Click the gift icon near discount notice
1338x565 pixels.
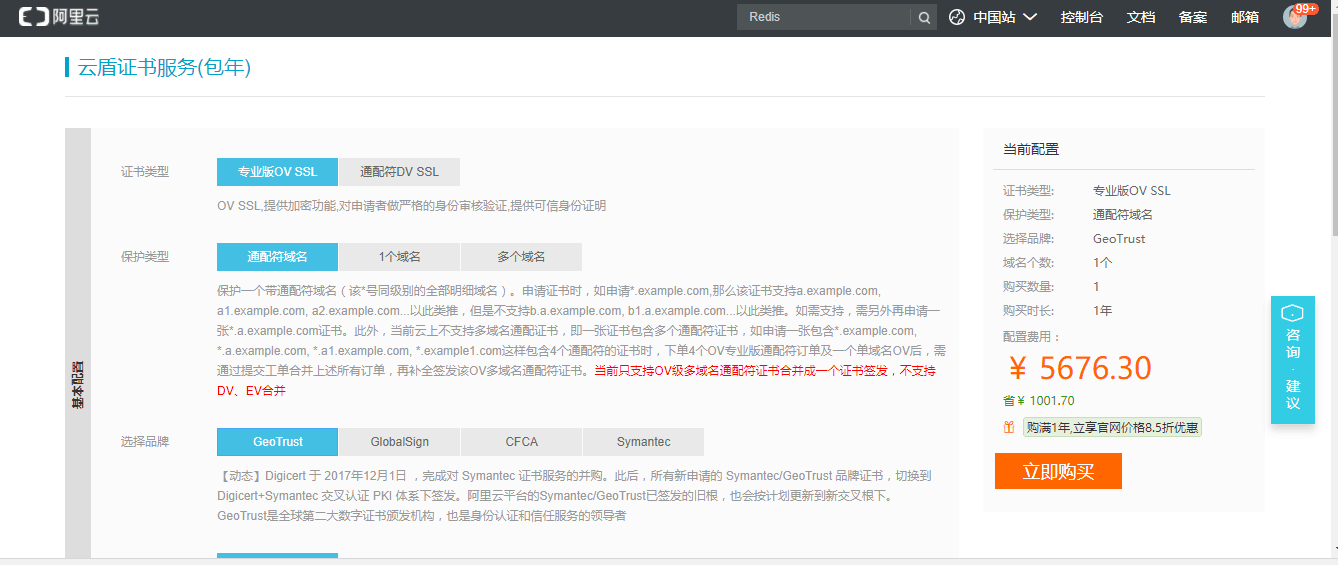click(x=1008, y=427)
